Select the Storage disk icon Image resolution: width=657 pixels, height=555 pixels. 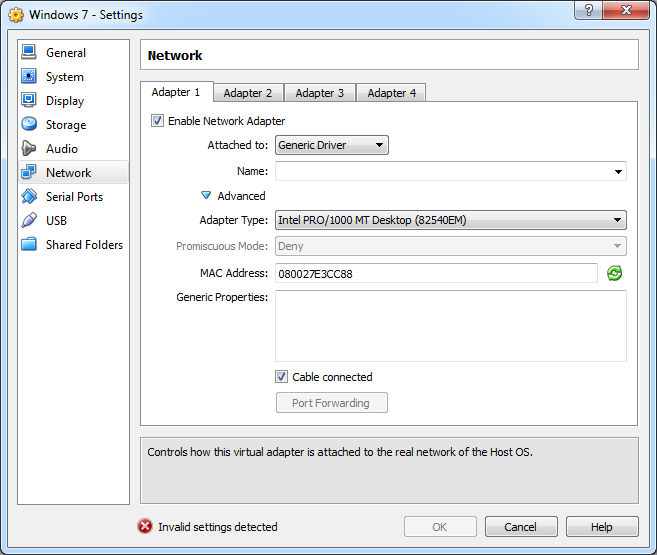click(28, 124)
